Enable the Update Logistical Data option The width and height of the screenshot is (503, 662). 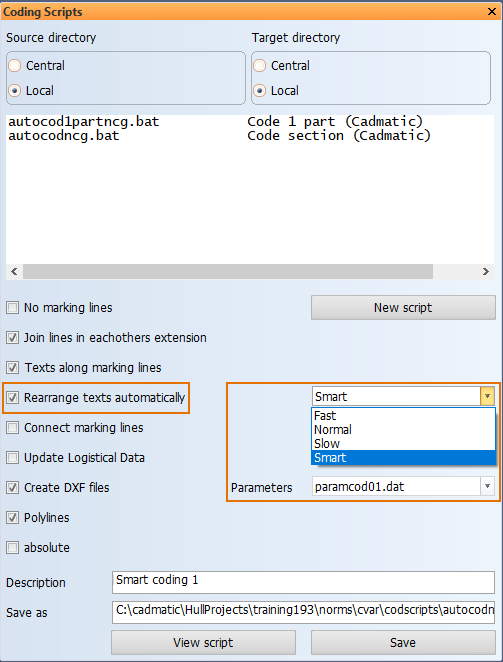click(13, 458)
